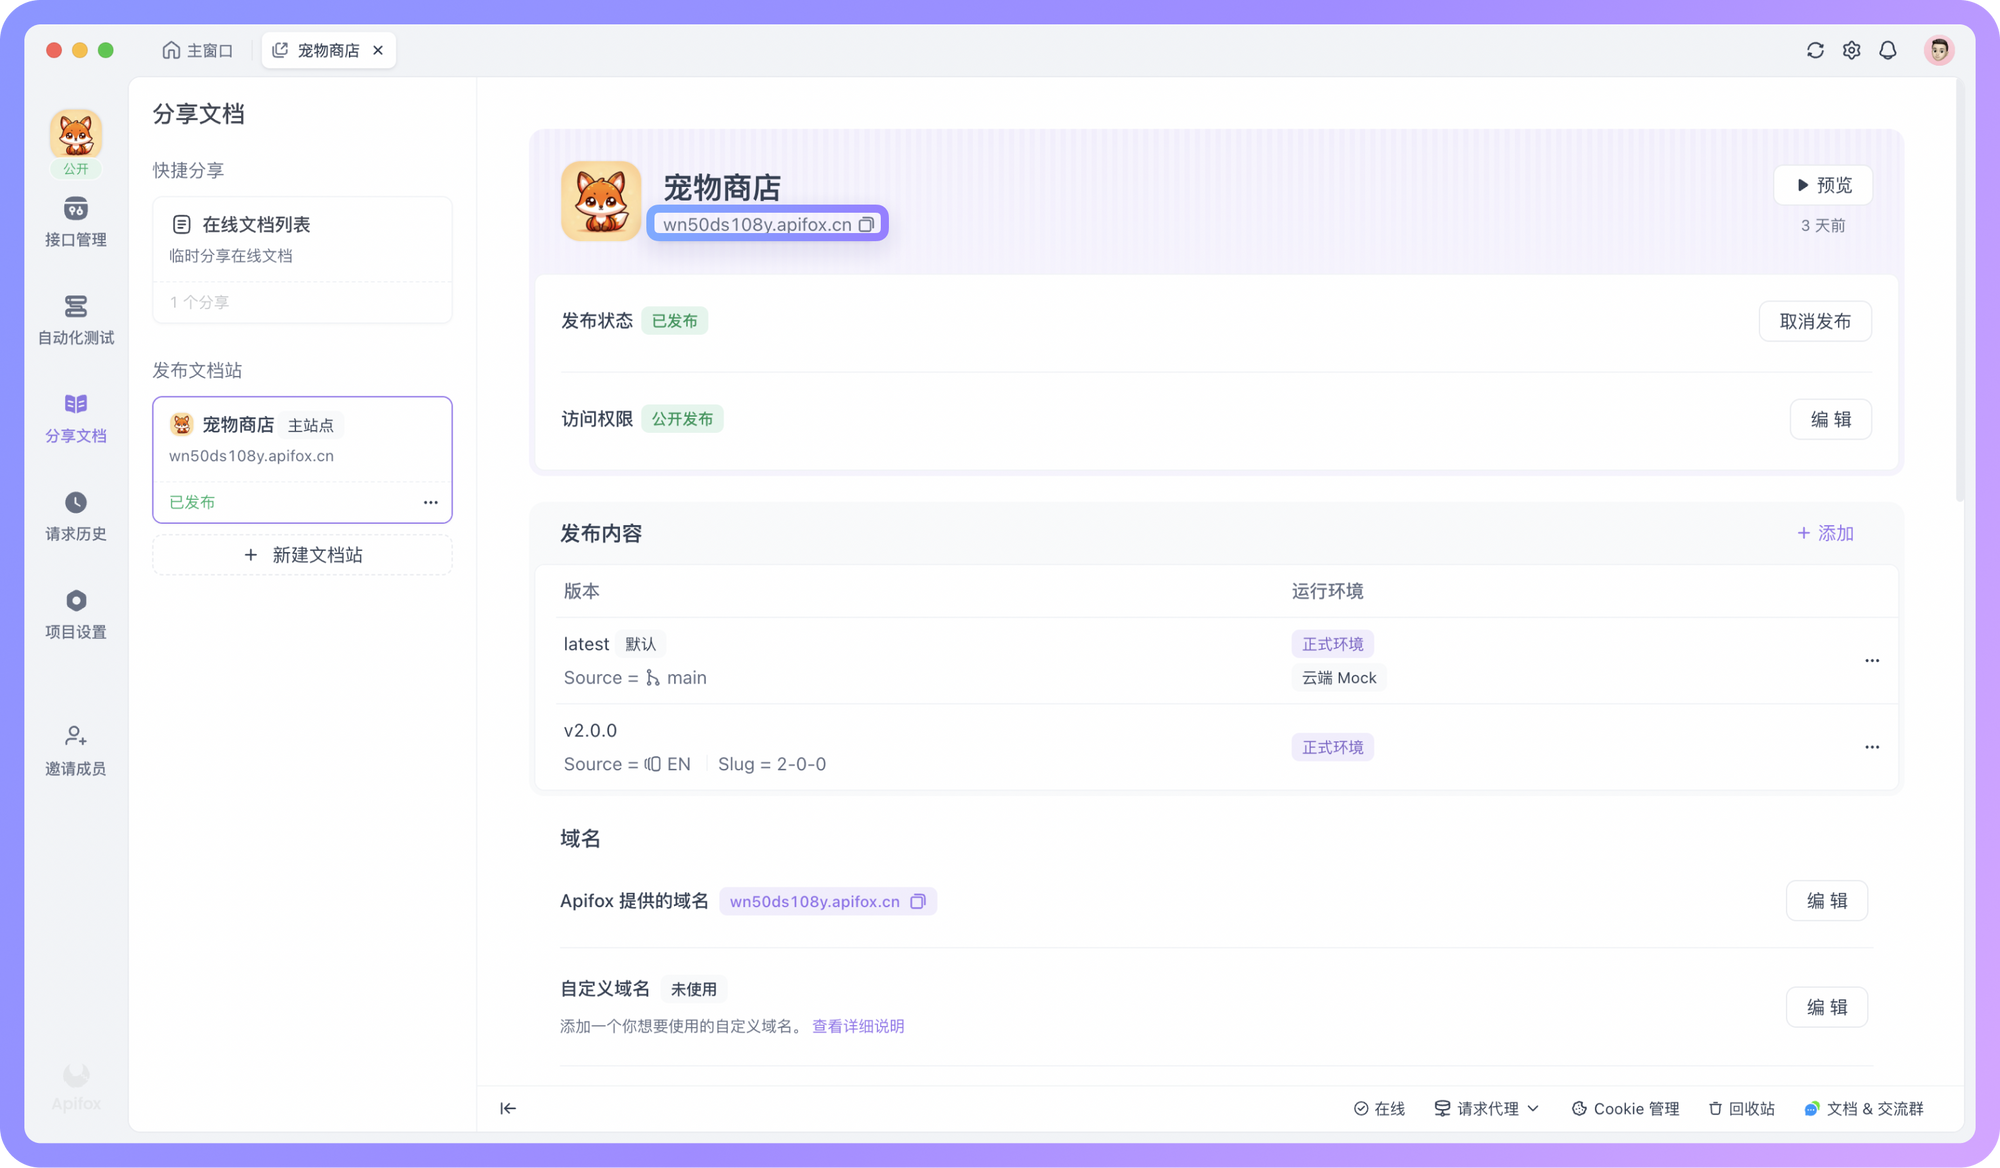2000x1168 pixels.
Task: Select the 宠物商店 主站点 card
Action: [x=302, y=459]
